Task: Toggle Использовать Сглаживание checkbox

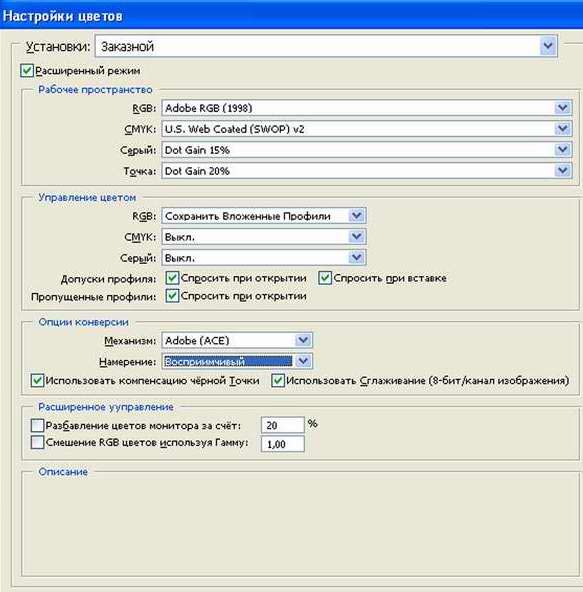Action: click(x=278, y=381)
